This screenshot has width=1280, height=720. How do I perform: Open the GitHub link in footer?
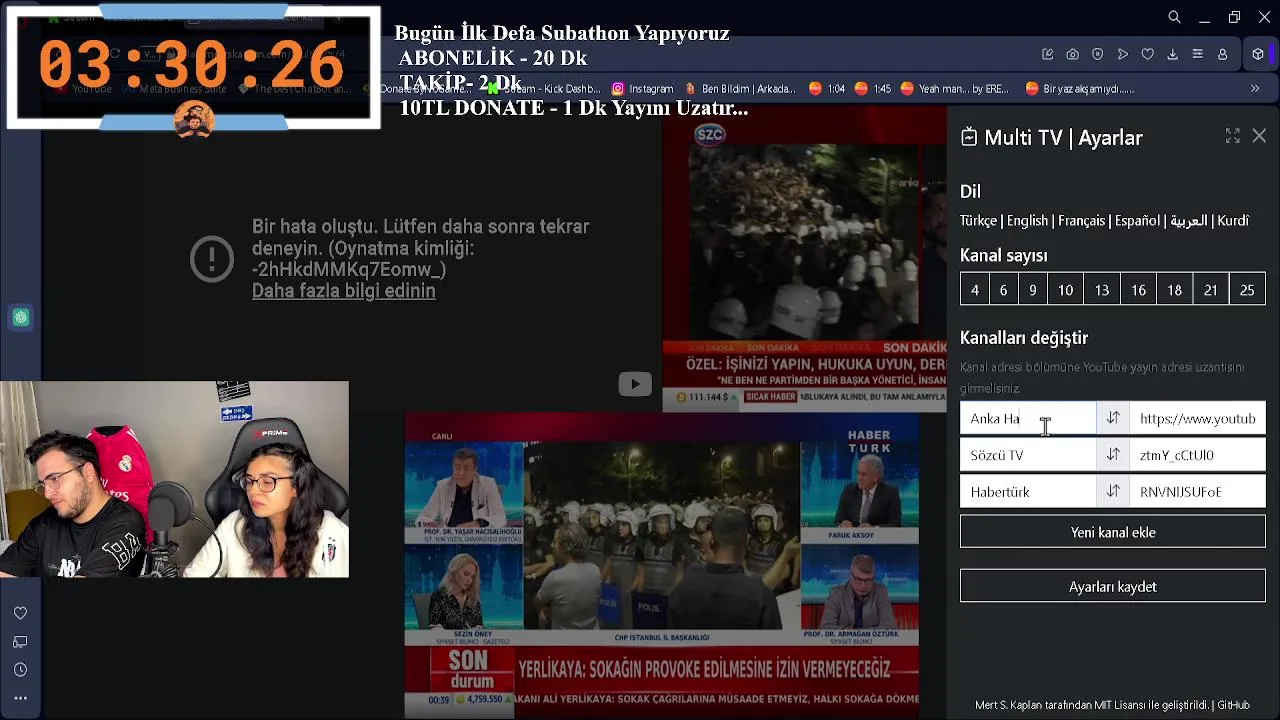coord(1233,705)
